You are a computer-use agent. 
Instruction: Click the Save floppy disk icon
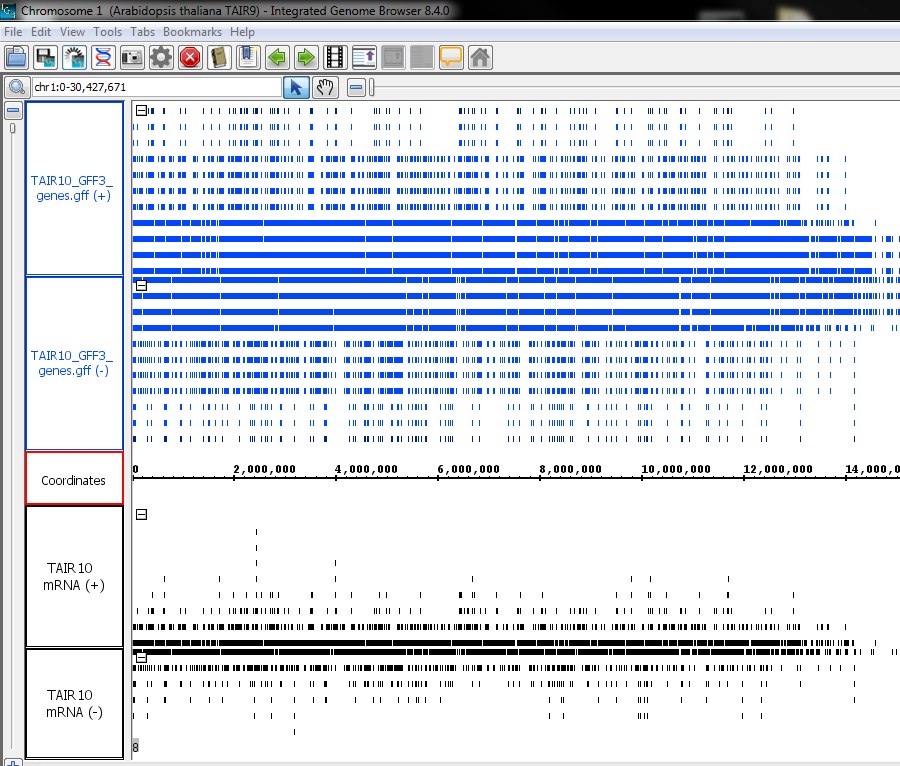(44, 57)
